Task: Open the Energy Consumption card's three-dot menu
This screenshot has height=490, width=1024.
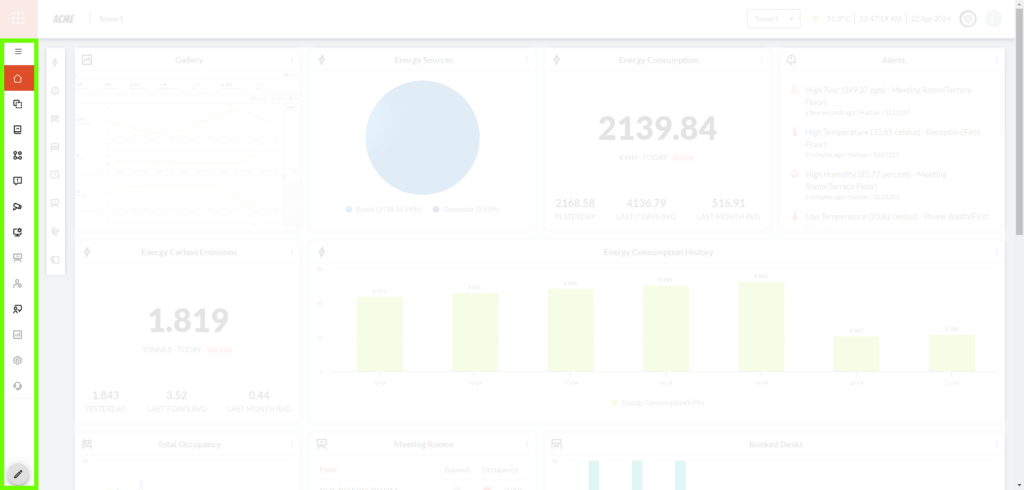Action: [x=761, y=60]
